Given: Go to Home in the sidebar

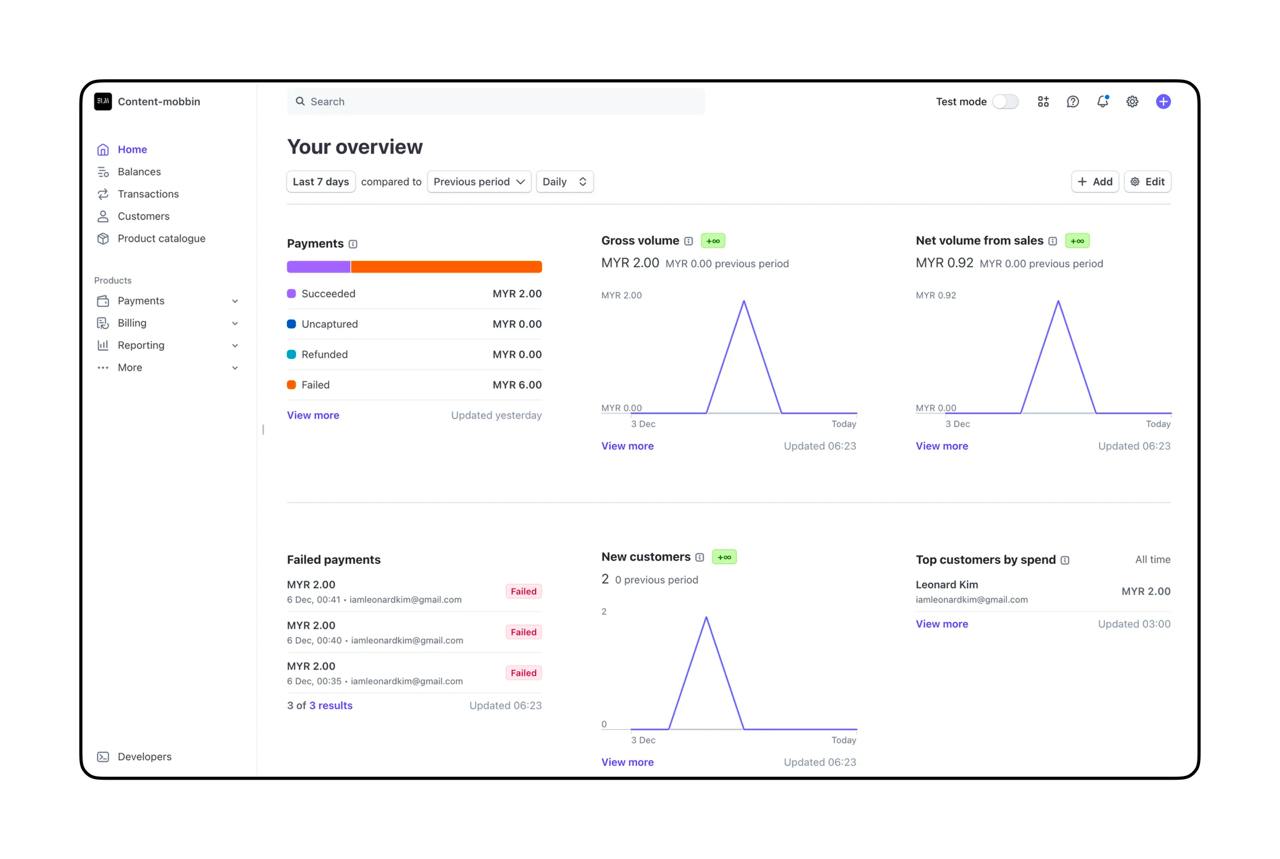Looking at the screenshot, I should [132, 150].
